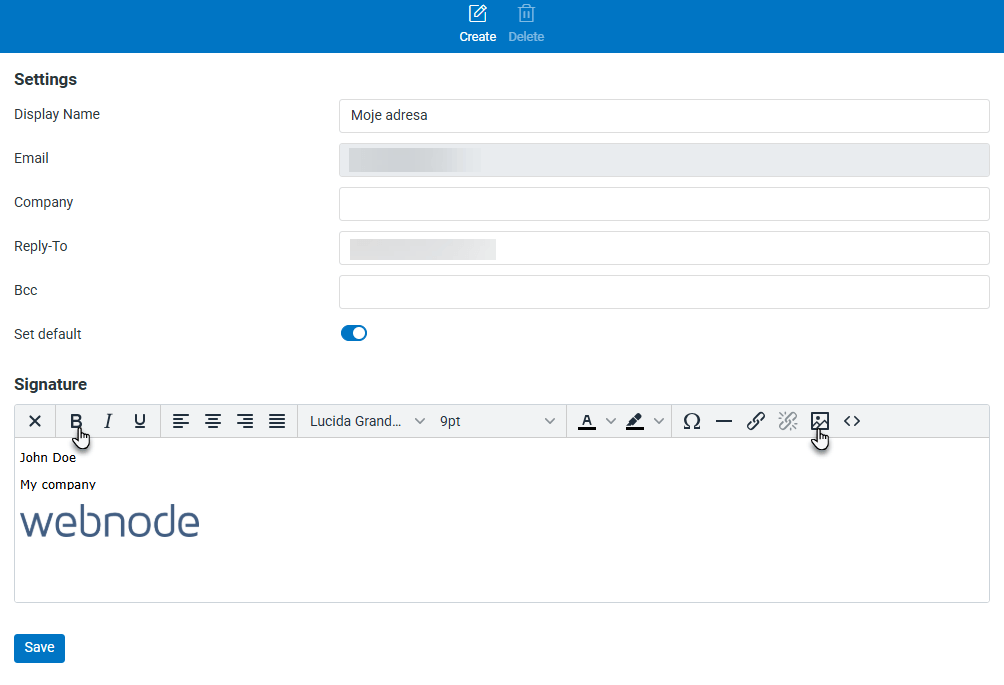Viewport: 1004px width, 685px height.
Task: Click the Bcc input field
Action: click(664, 292)
